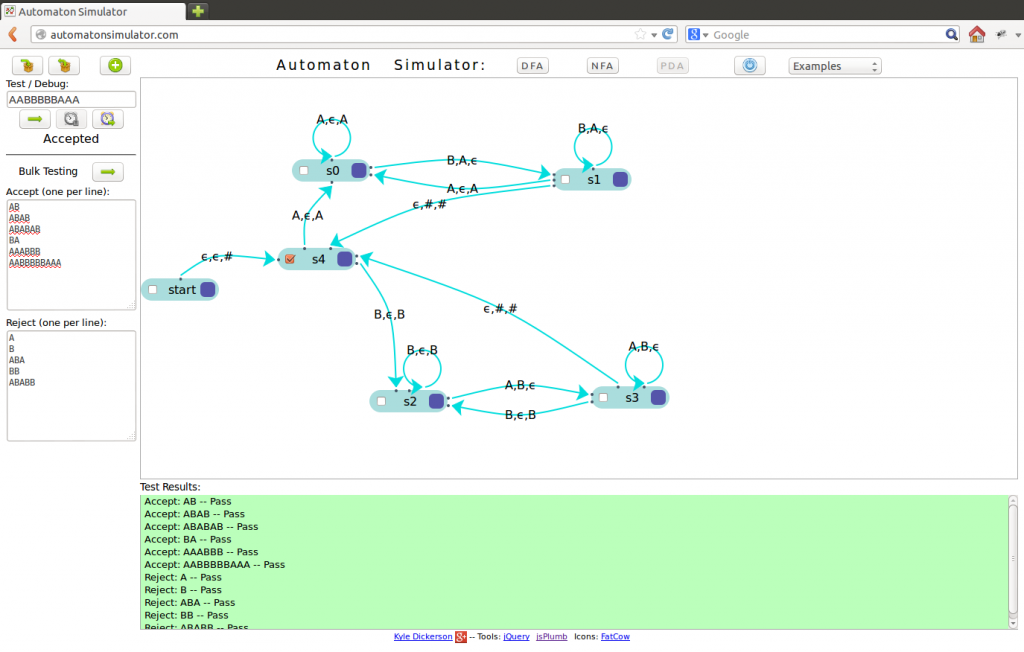Run the test string with the green arrow
This screenshot has width=1024, height=652.
click(x=34, y=119)
